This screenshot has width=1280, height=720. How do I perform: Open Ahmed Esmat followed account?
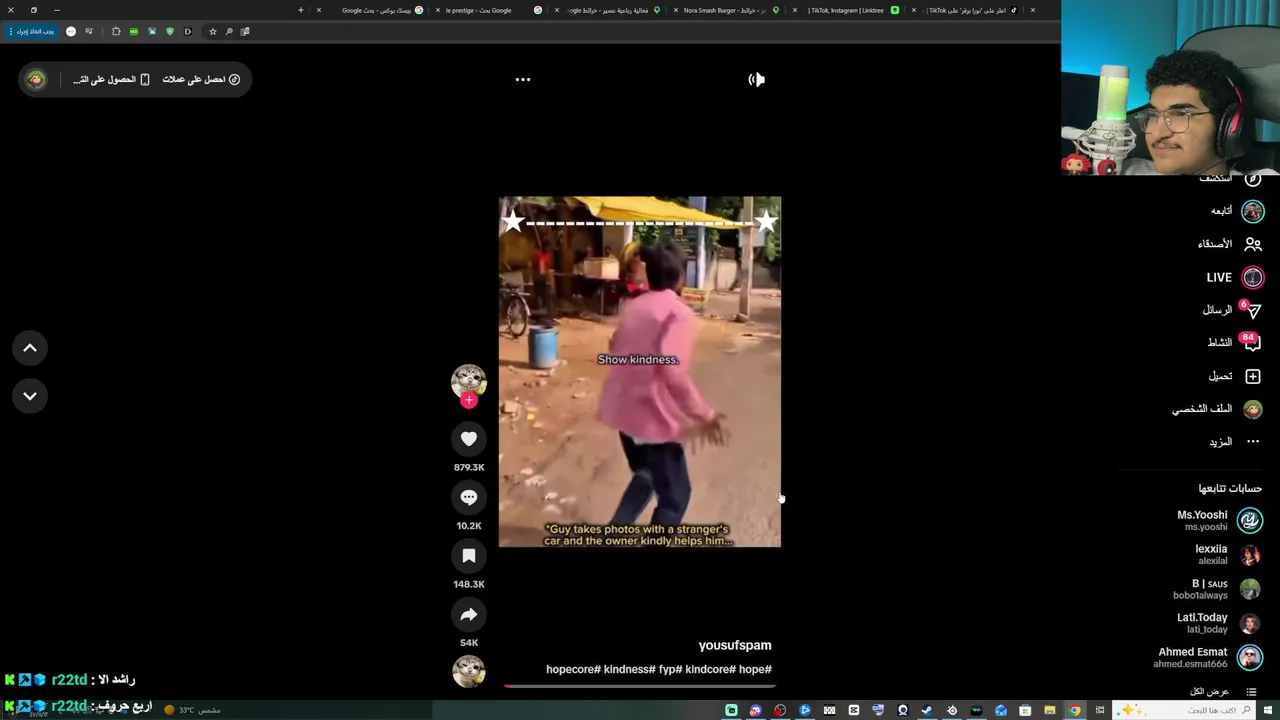[x=1208, y=657]
